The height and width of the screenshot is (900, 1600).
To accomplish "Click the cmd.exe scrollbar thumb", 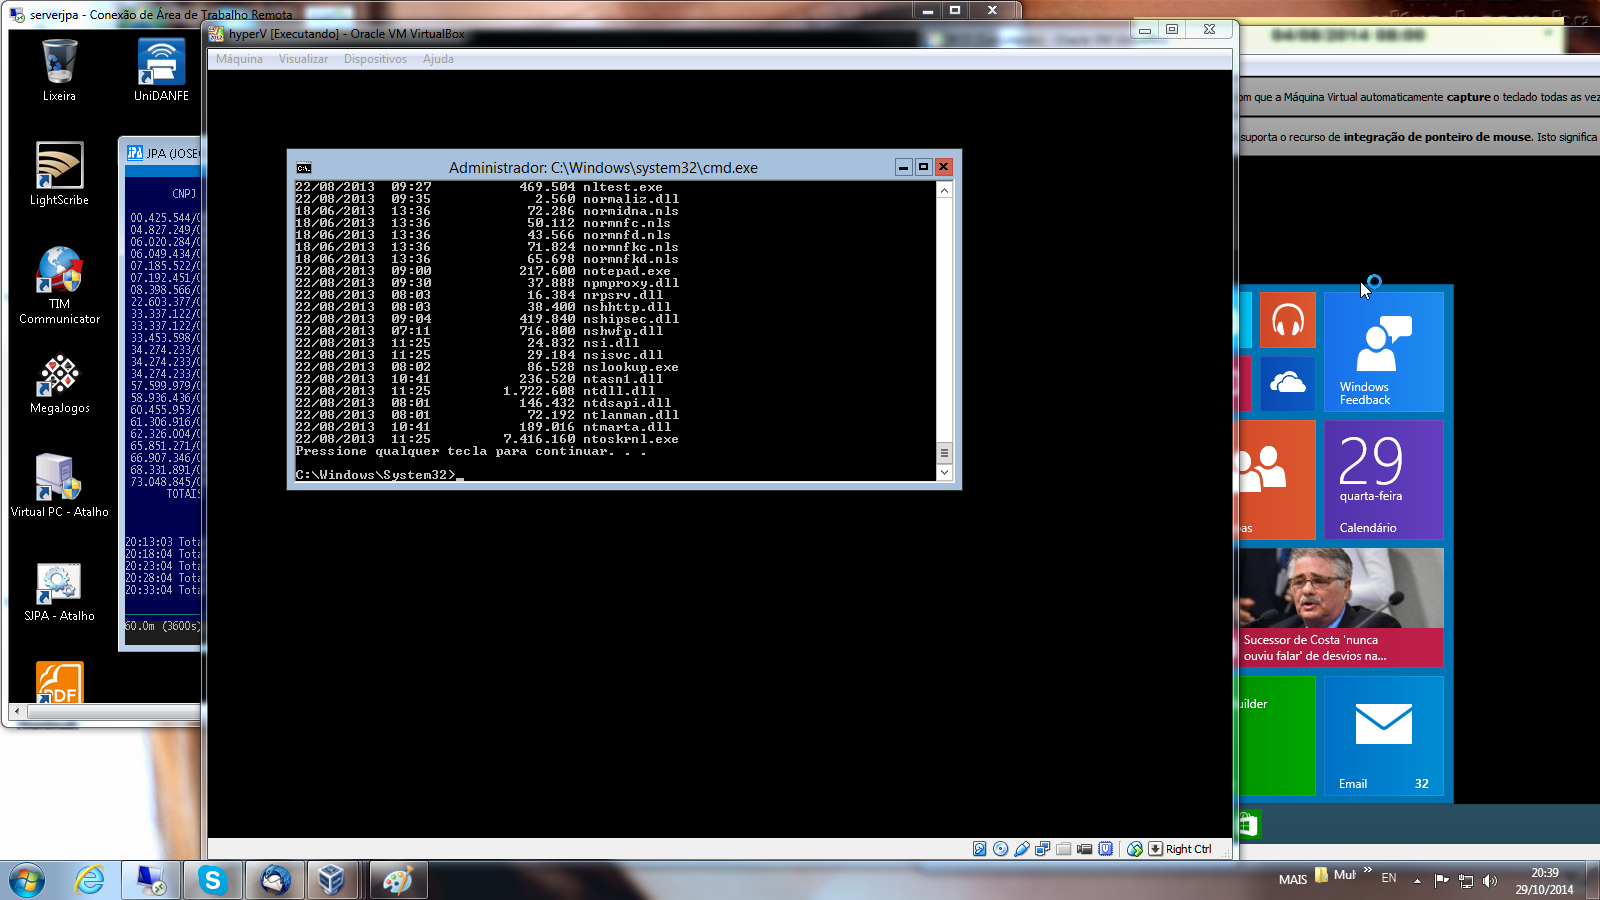I will tap(944, 453).
